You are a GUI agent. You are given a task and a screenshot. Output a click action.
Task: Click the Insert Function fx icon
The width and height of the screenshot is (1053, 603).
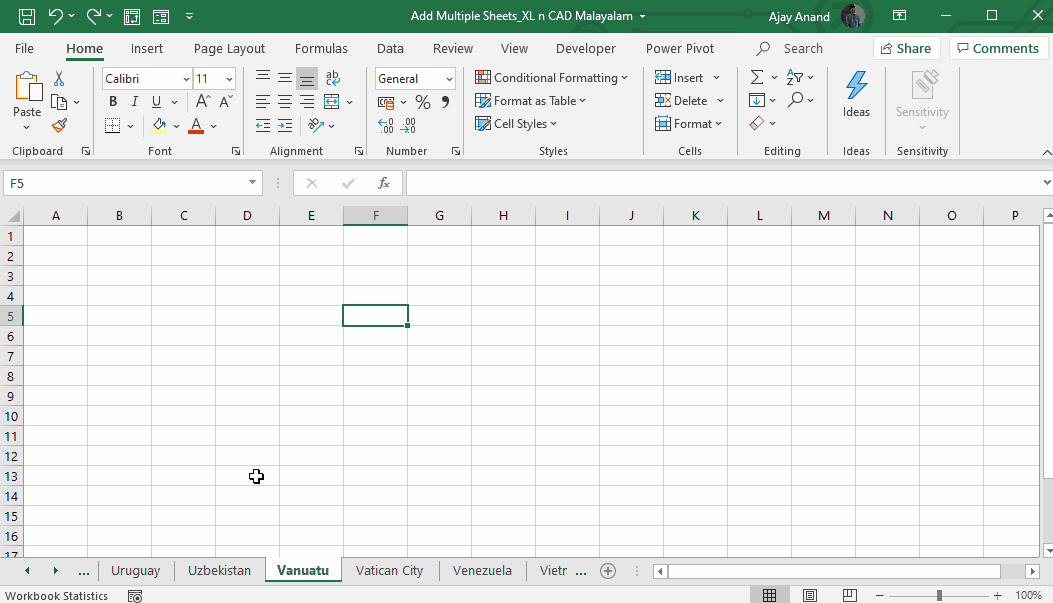point(383,183)
